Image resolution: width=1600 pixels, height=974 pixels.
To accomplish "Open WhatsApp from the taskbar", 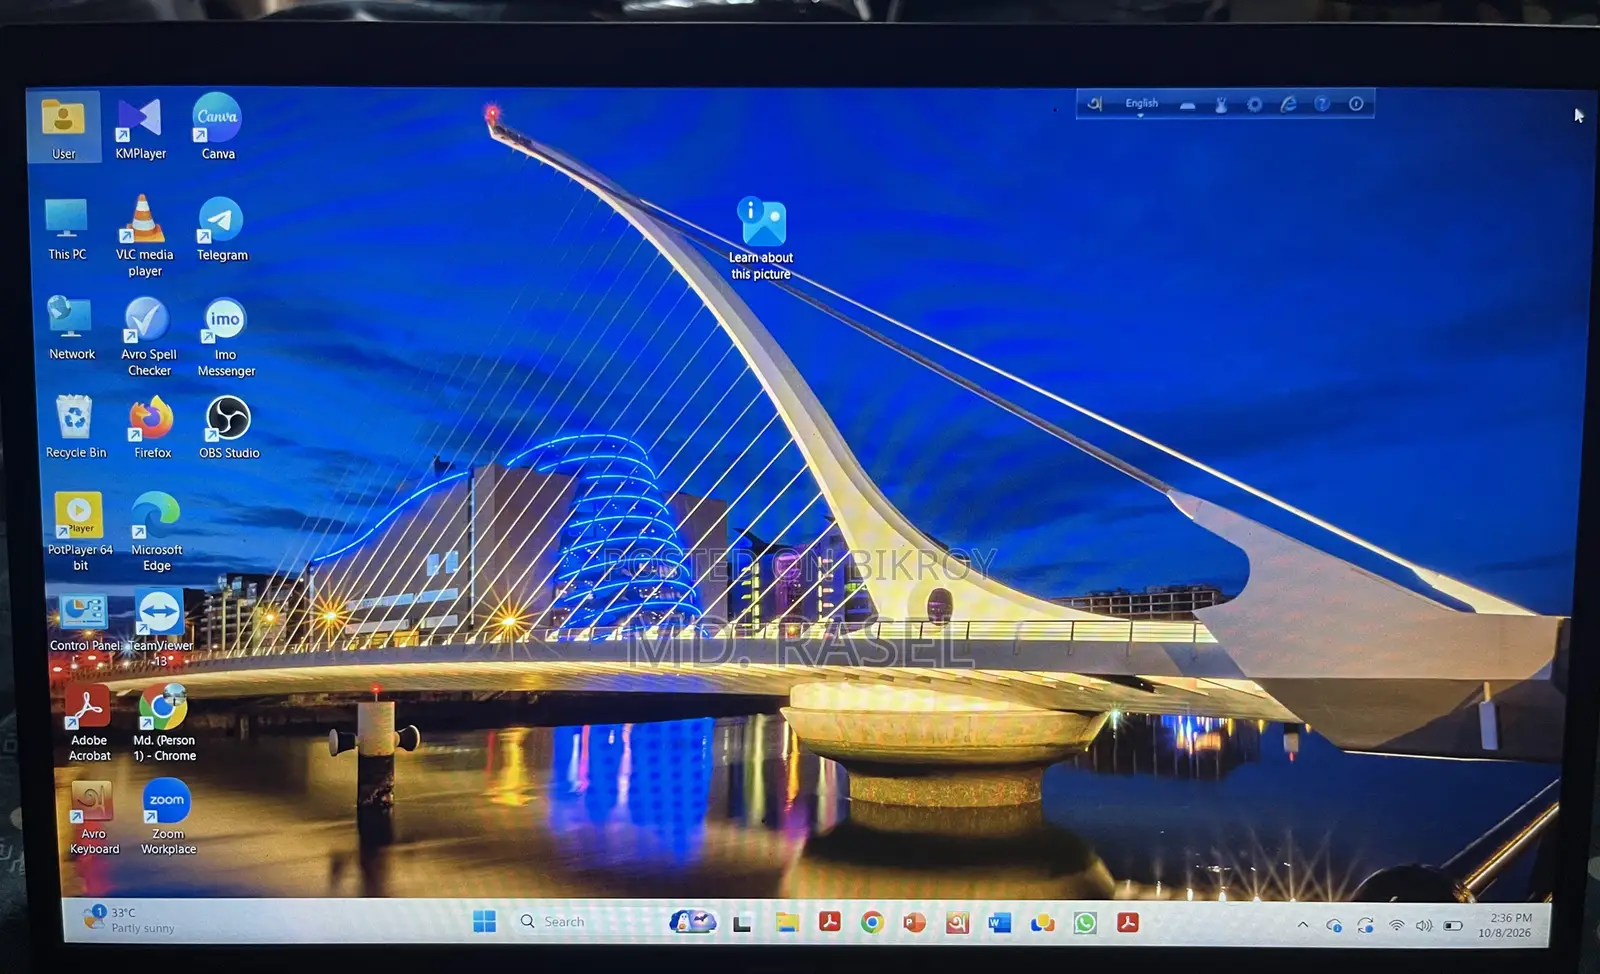I will [1085, 923].
